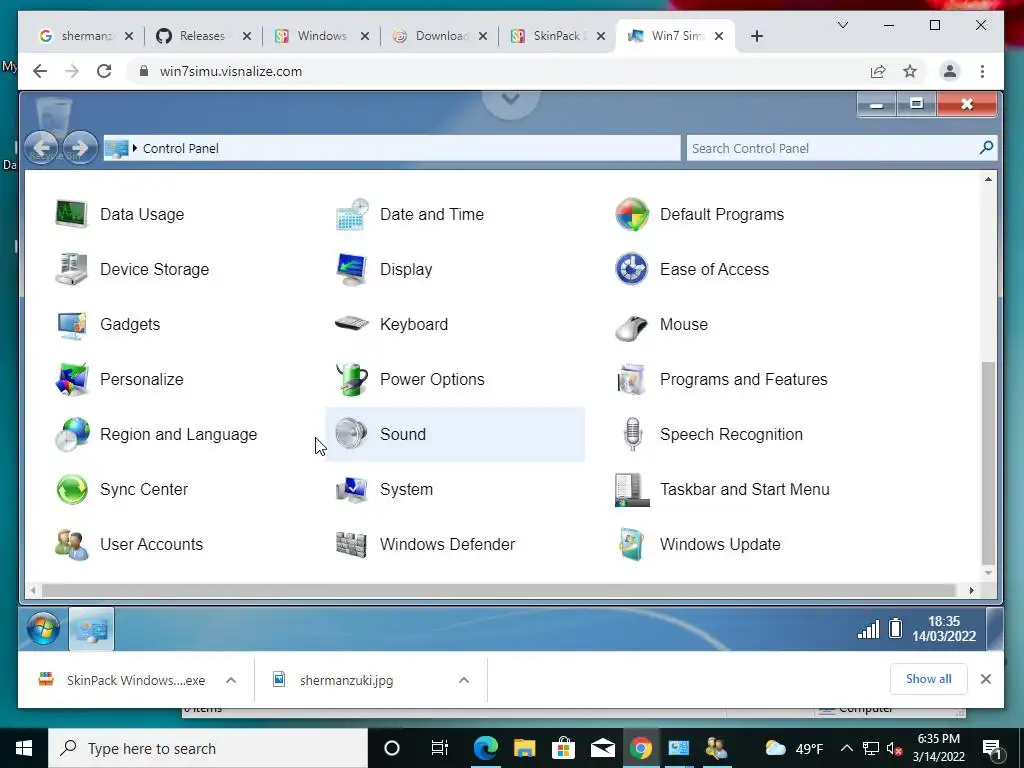Show hidden Windows system tray icons
1024x768 pixels.
click(x=846, y=748)
